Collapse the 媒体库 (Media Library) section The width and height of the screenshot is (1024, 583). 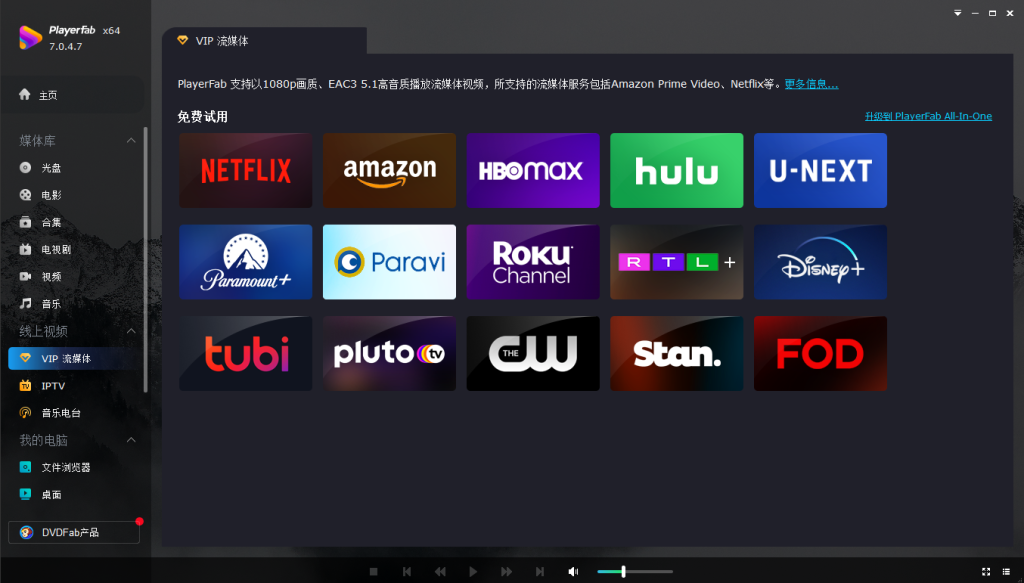tap(130, 141)
